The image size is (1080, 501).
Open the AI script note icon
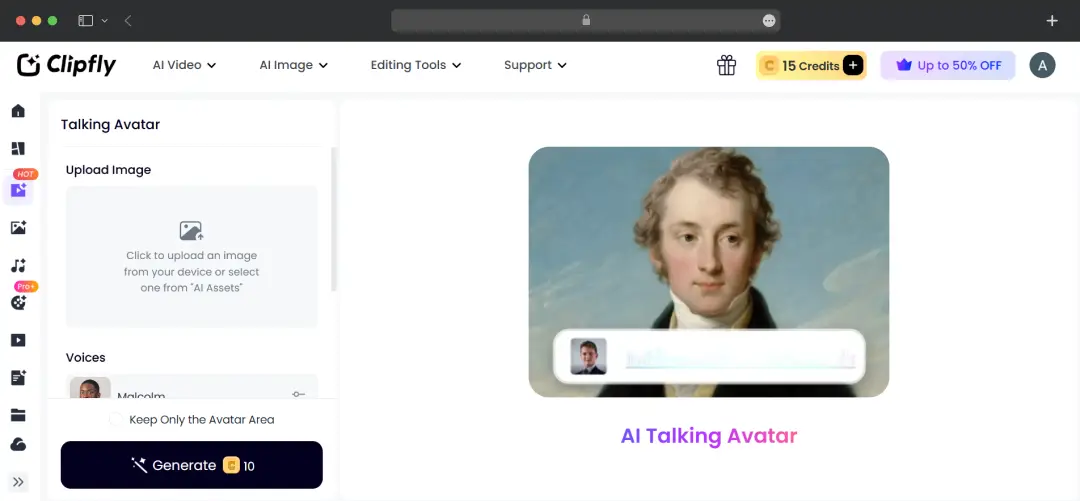18,377
